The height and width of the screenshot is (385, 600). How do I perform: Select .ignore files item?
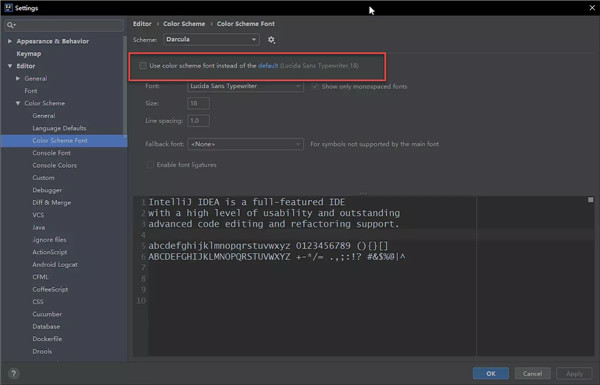pos(49,240)
